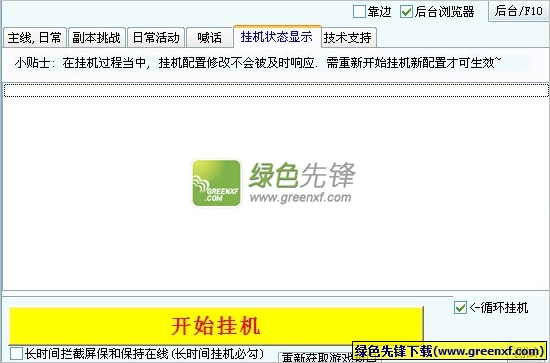This screenshot has height=363, width=550.
Task: Open the 技术支持 tab
Action: [348, 38]
